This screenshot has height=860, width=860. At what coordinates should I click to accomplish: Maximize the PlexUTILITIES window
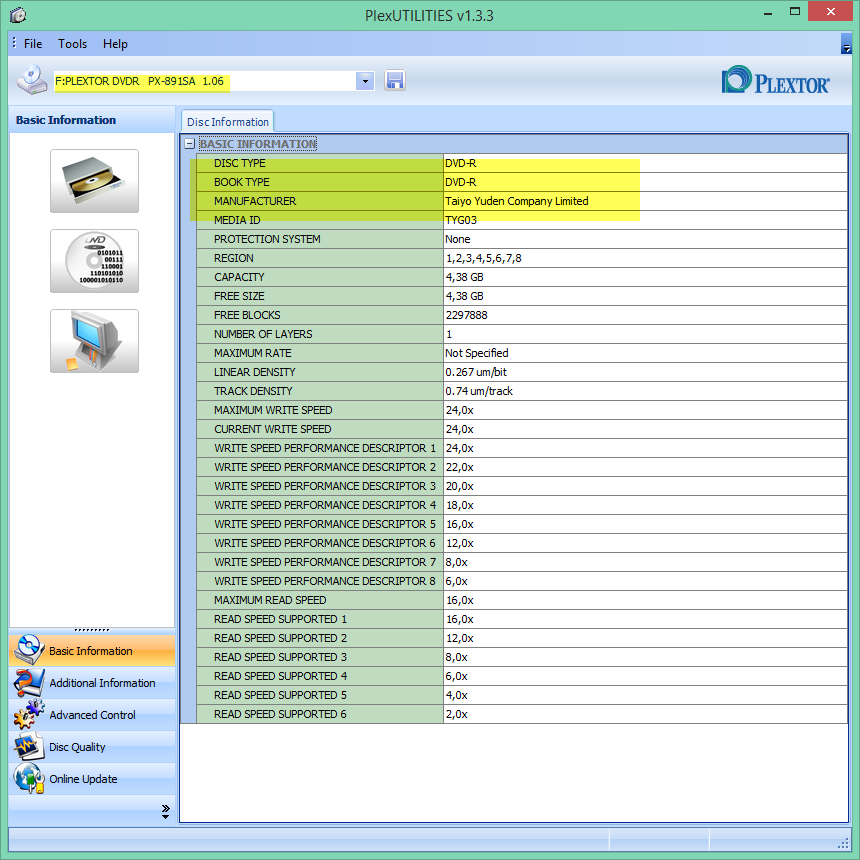(x=795, y=12)
